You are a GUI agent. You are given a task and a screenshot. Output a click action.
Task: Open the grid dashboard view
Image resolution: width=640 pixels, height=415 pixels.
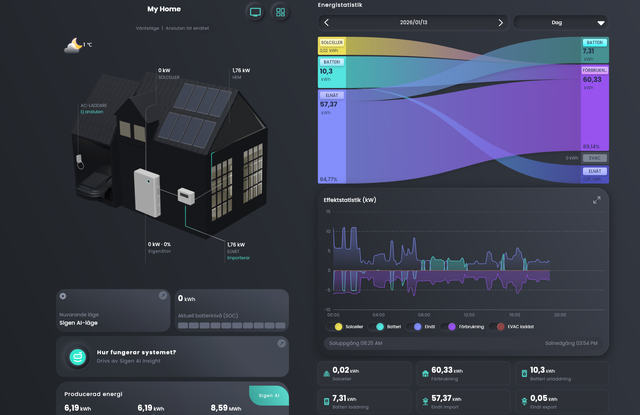(x=280, y=12)
